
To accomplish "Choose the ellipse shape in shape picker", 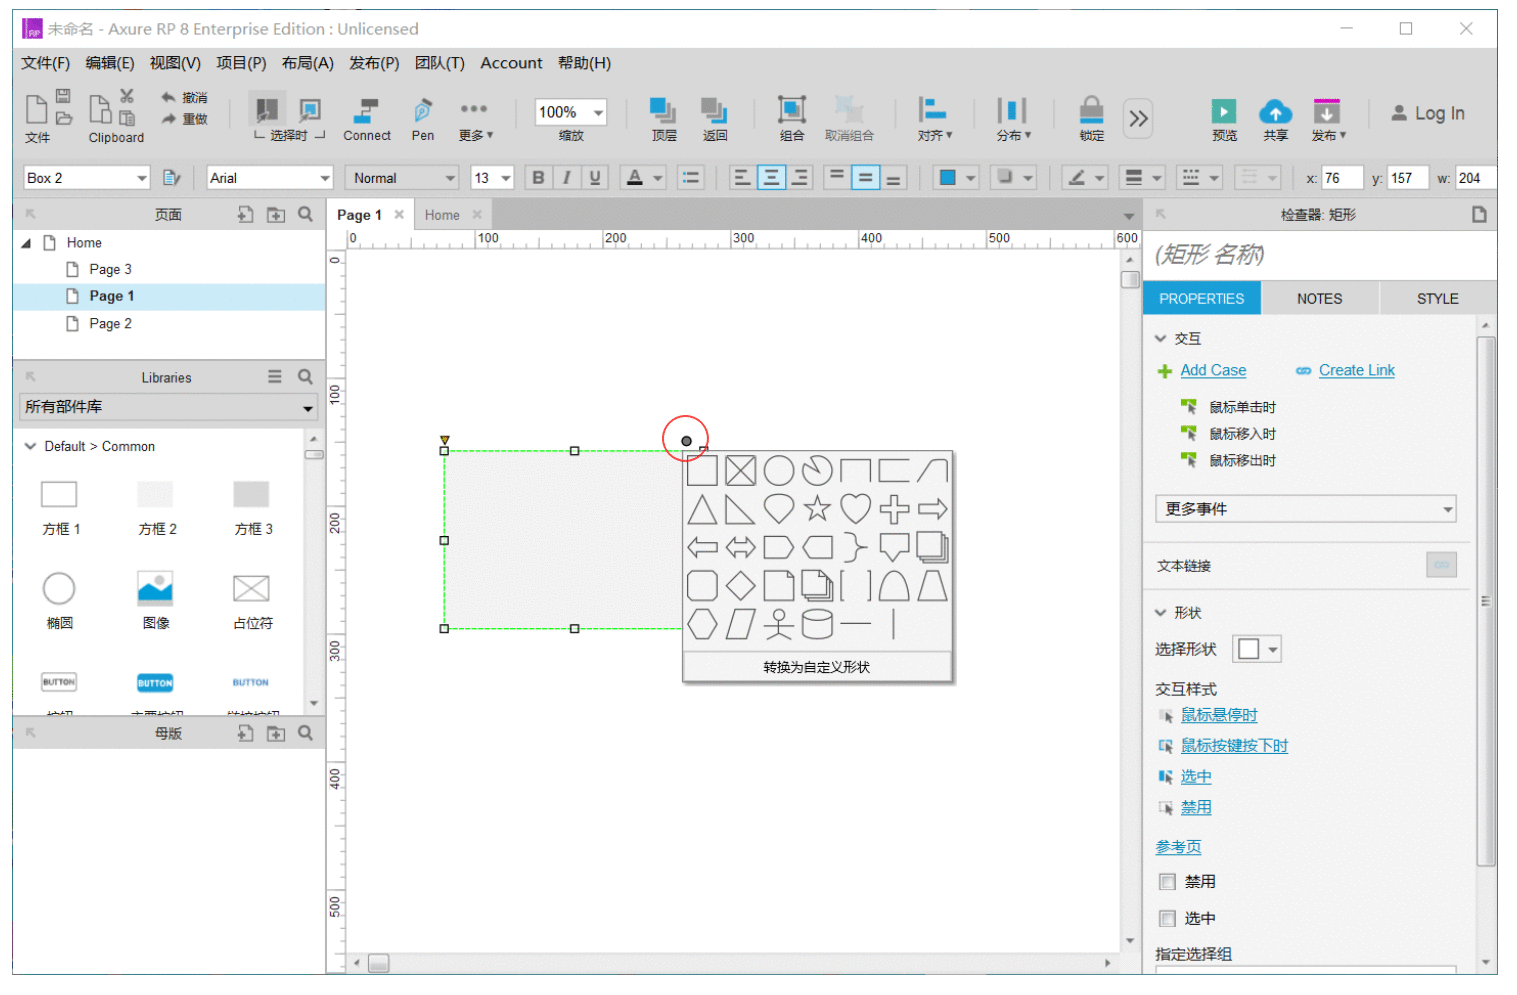I will point(779,471).
